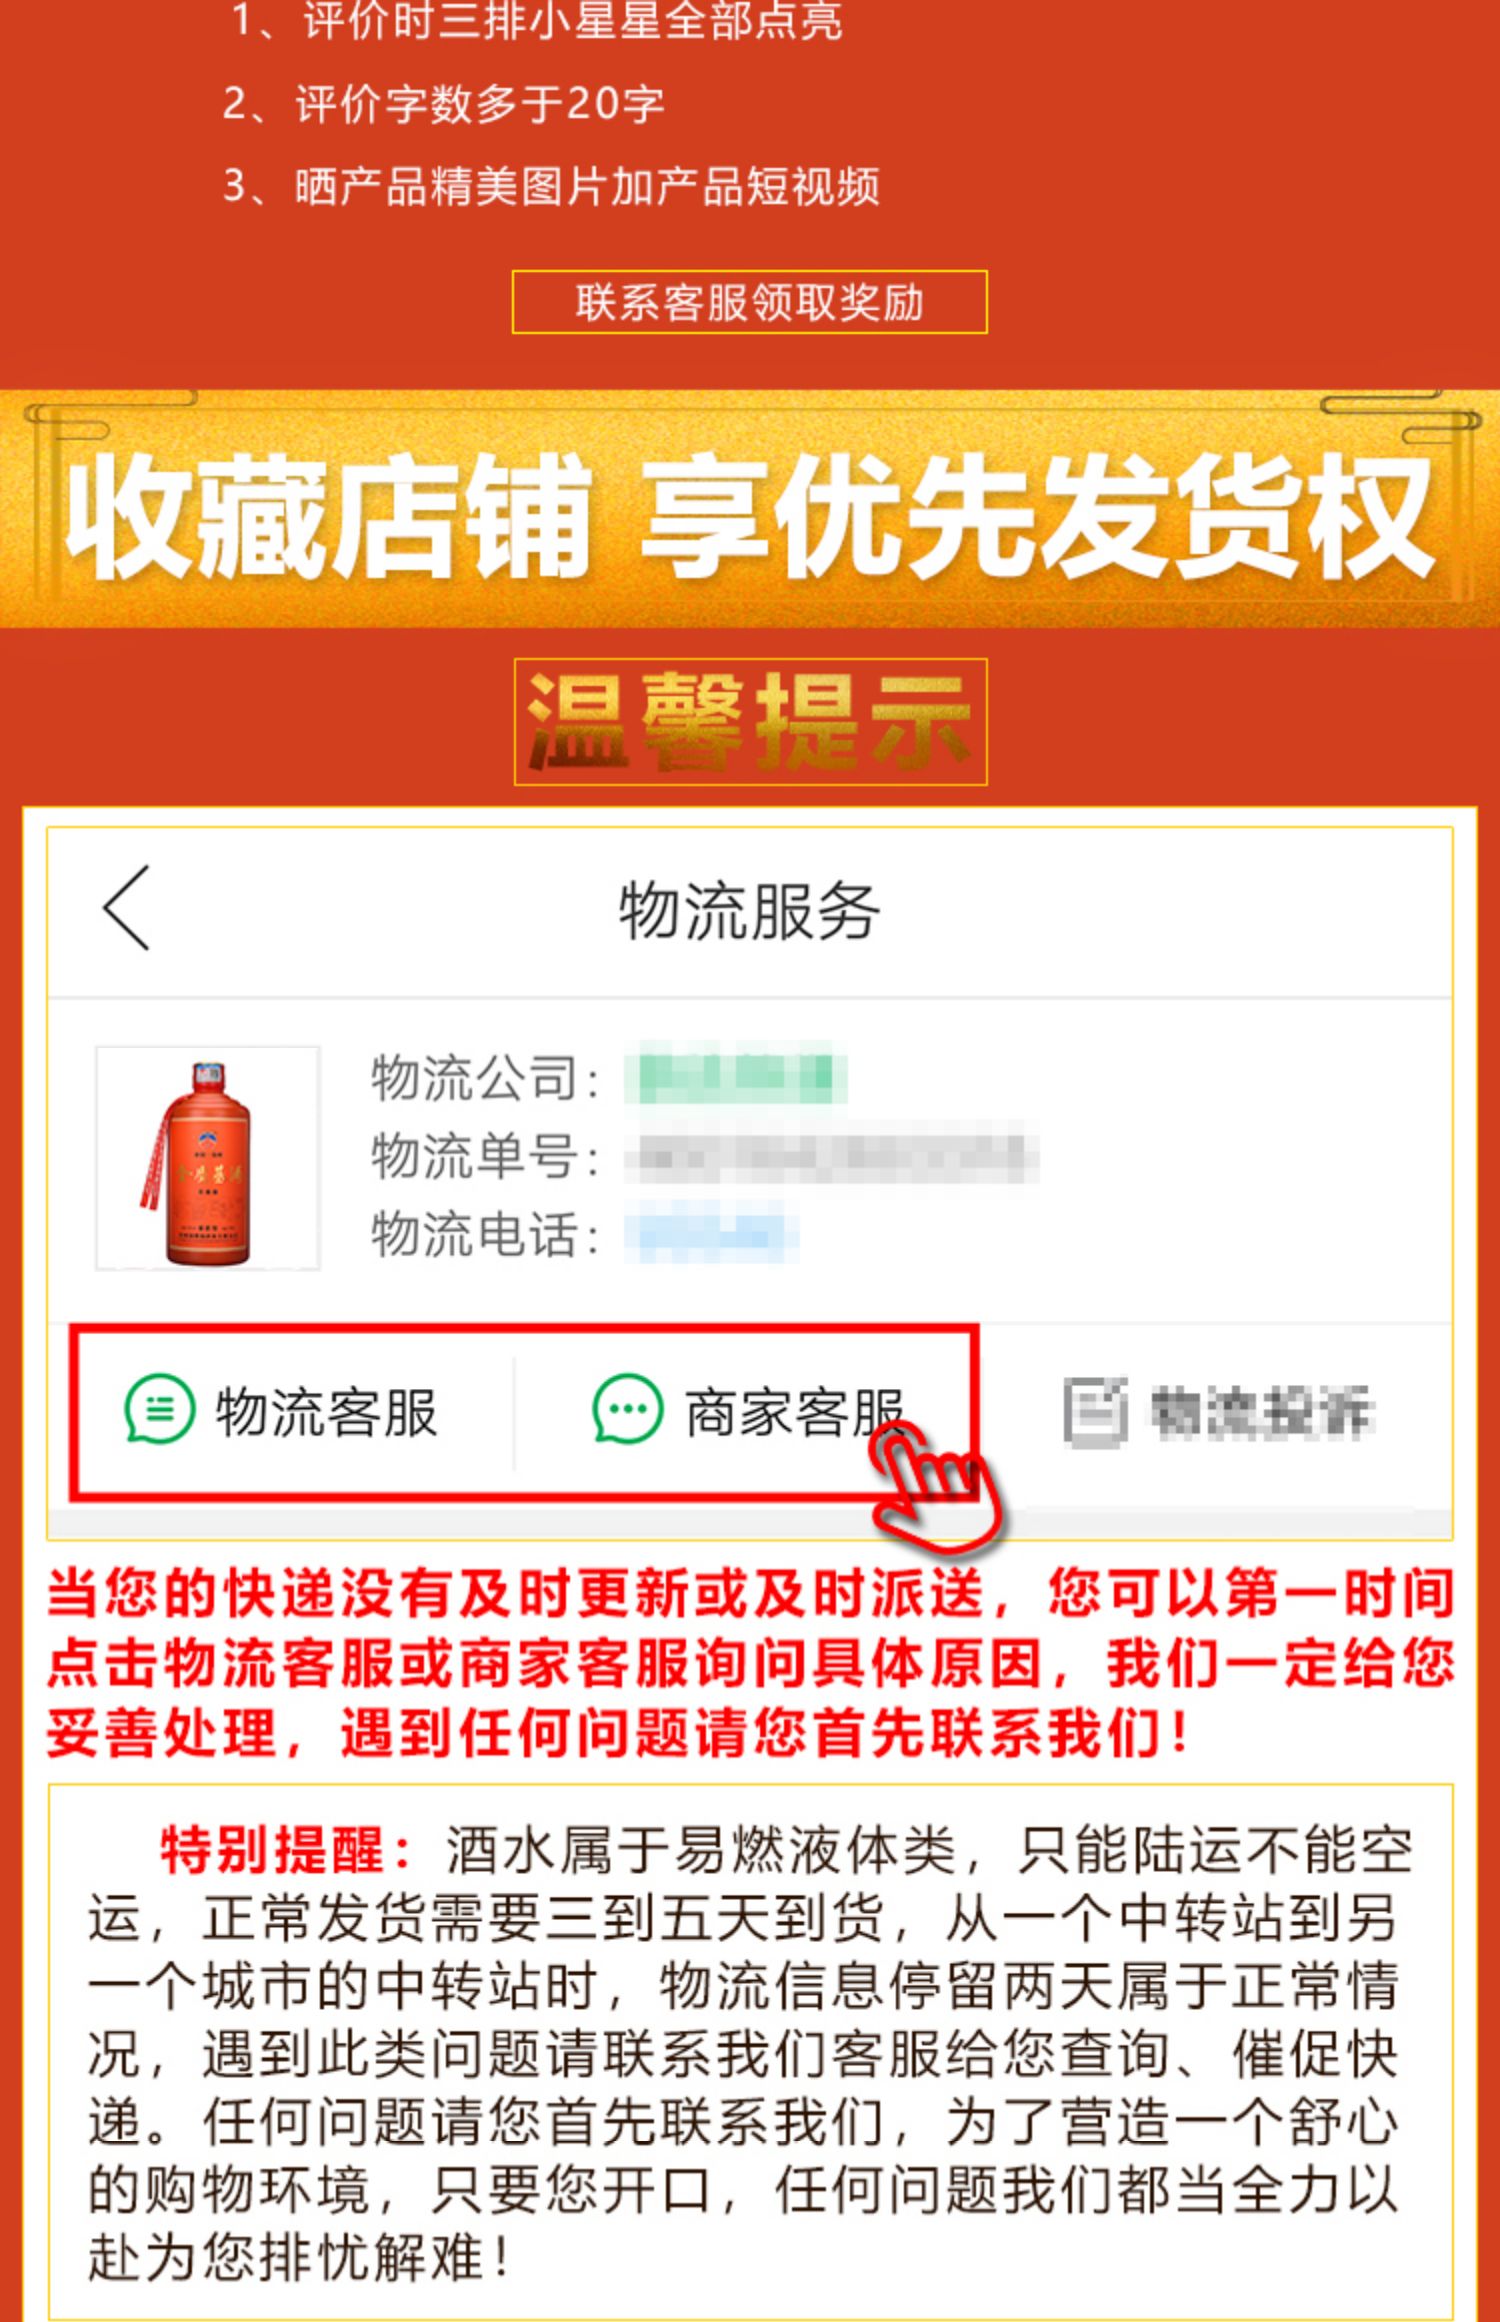Viewport: 1500px width, 2322px height.
Task: Select the 商家客服 text label
Action: click(795, 1411)
